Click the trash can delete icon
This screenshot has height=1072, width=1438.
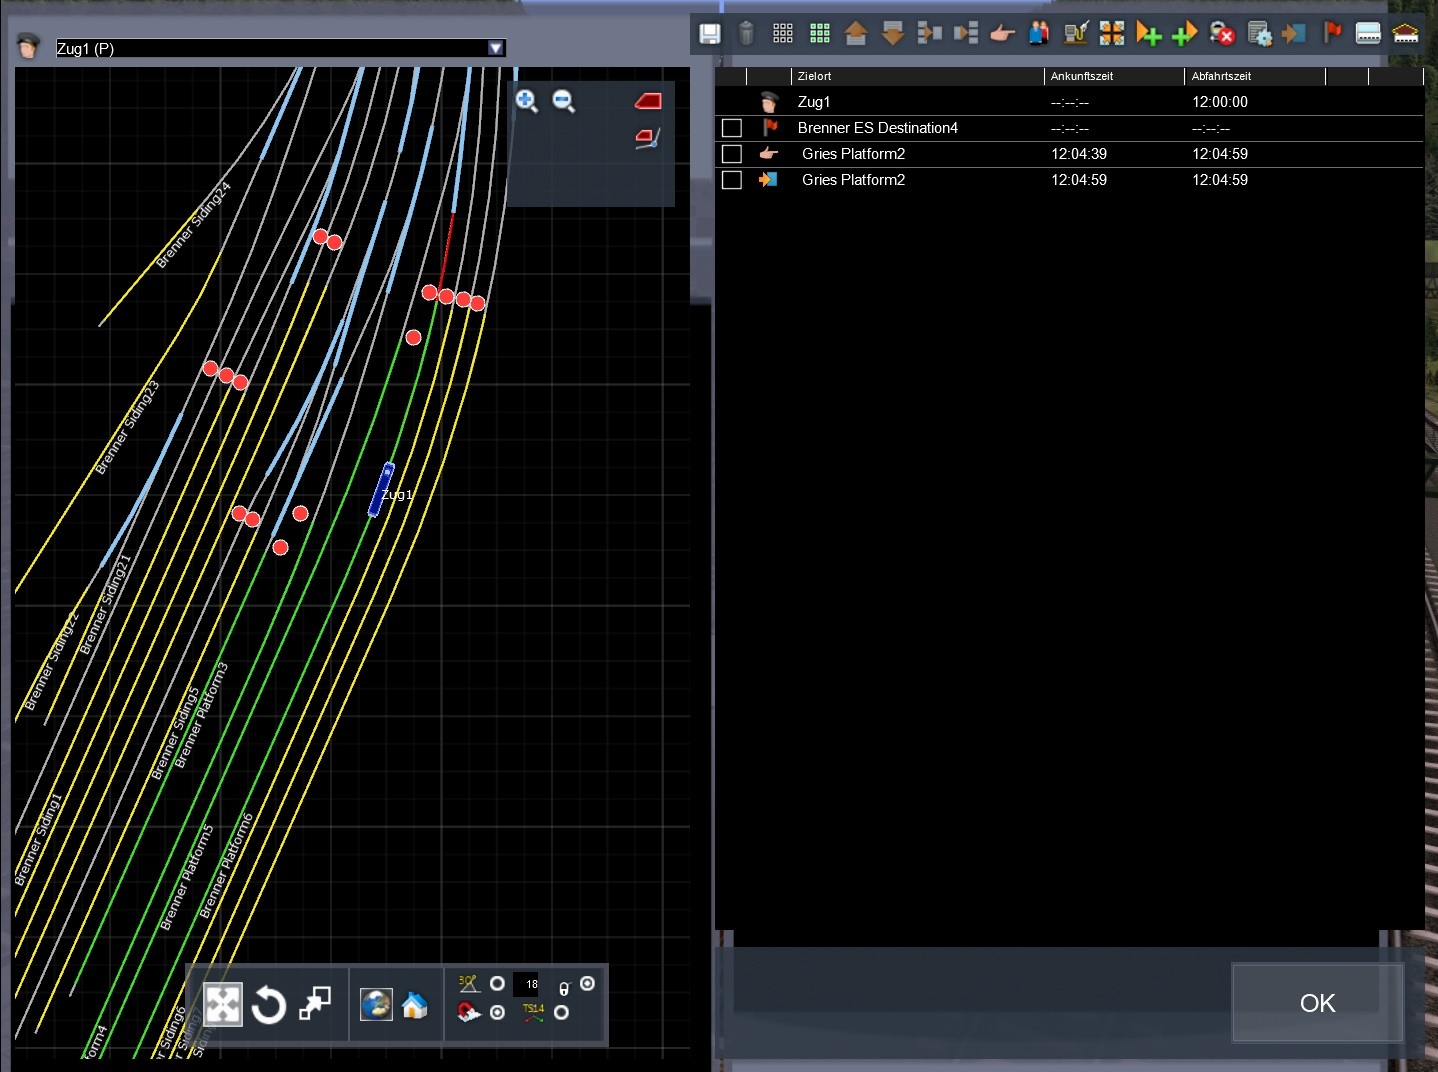point(746,34)
